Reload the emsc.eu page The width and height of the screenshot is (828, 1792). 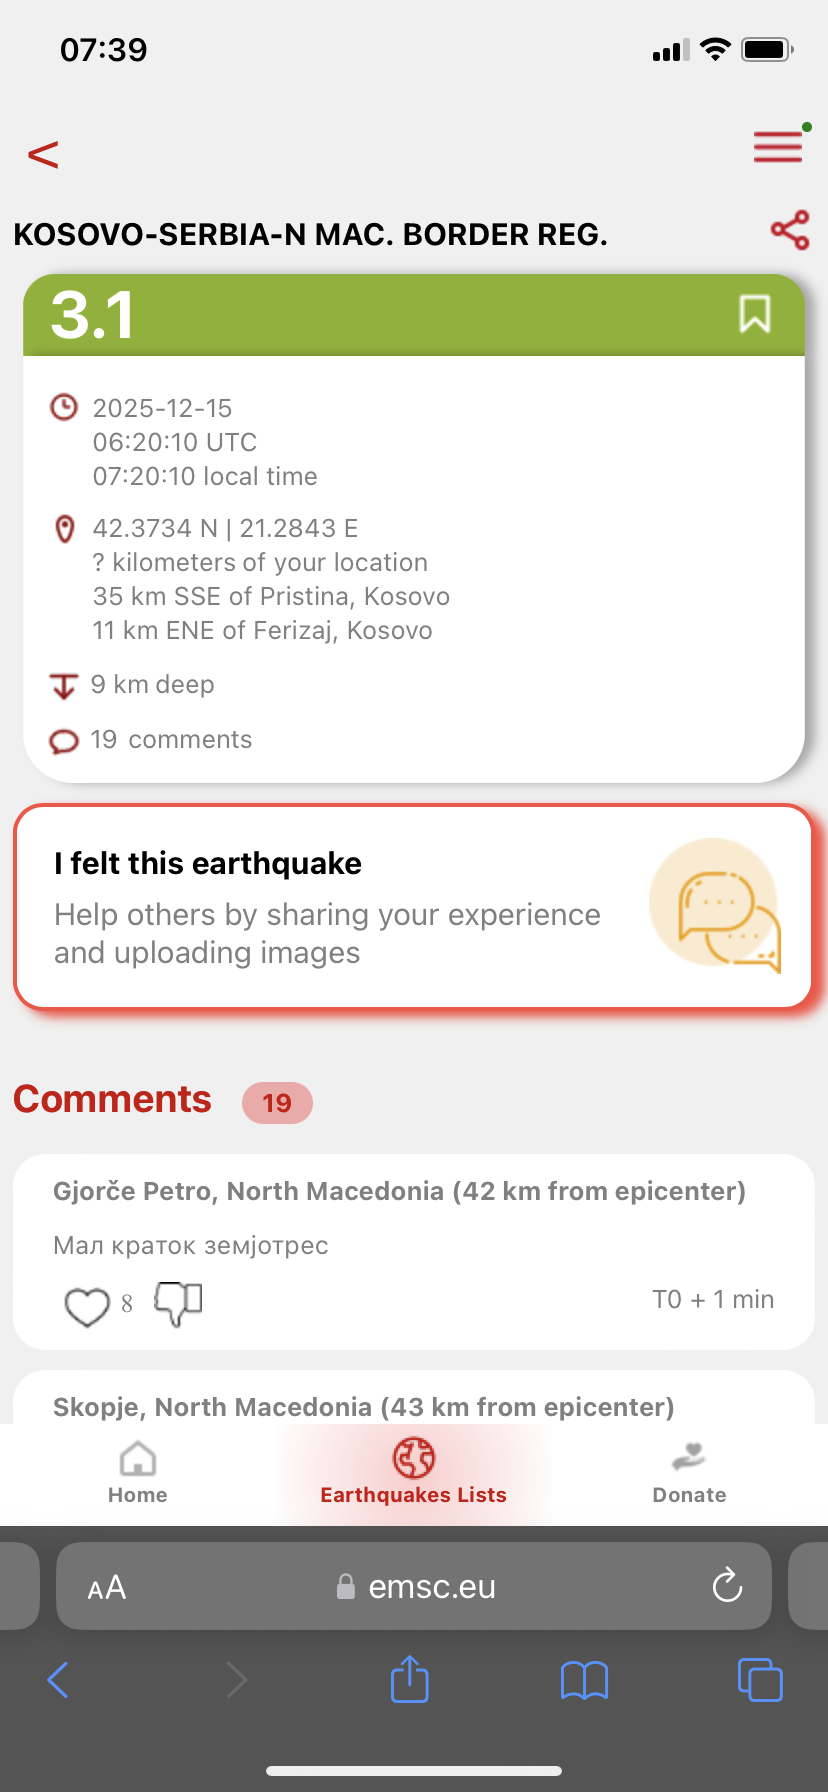click(727, 1586)
